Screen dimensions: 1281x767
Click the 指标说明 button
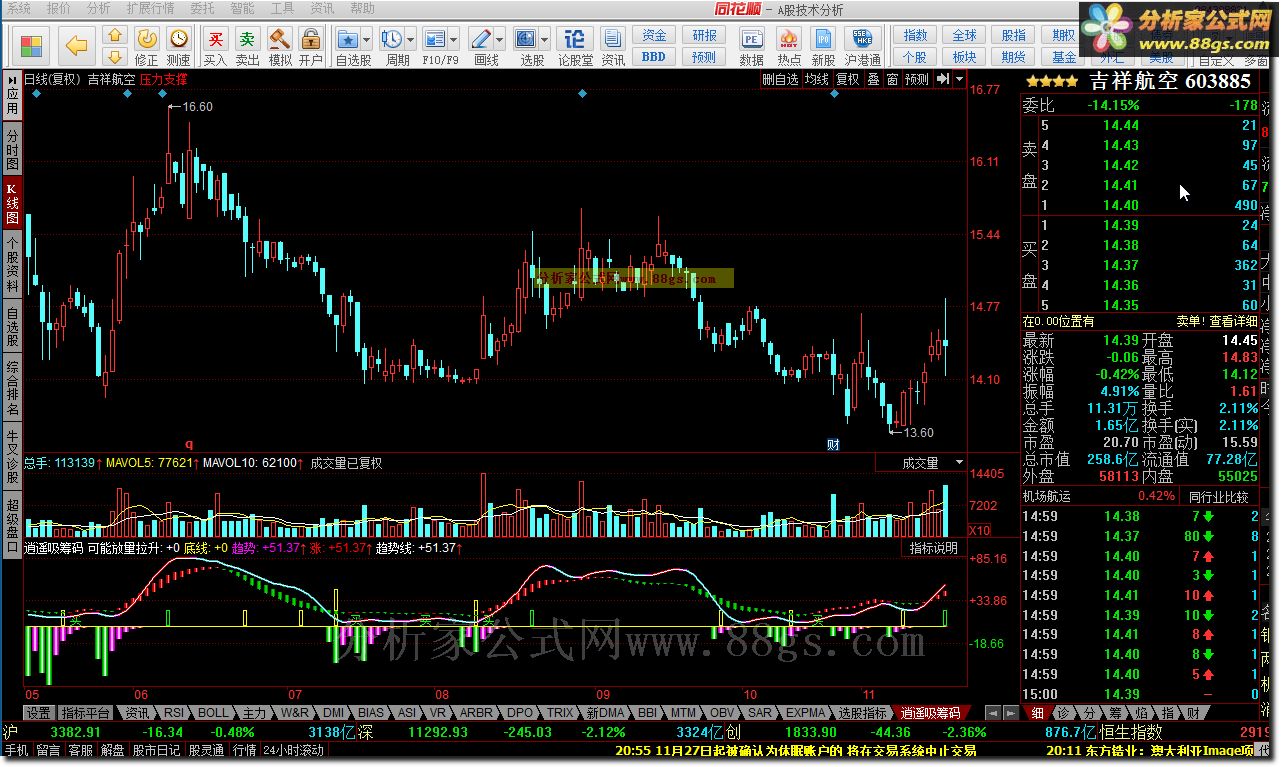point(934,548)
